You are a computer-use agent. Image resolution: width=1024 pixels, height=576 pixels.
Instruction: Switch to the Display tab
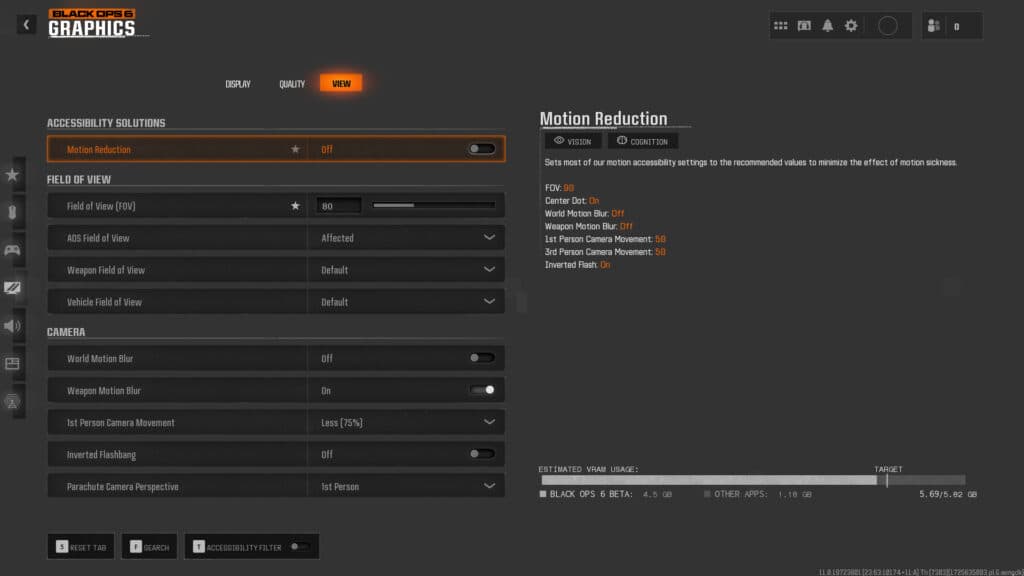(x=238, y=84)
